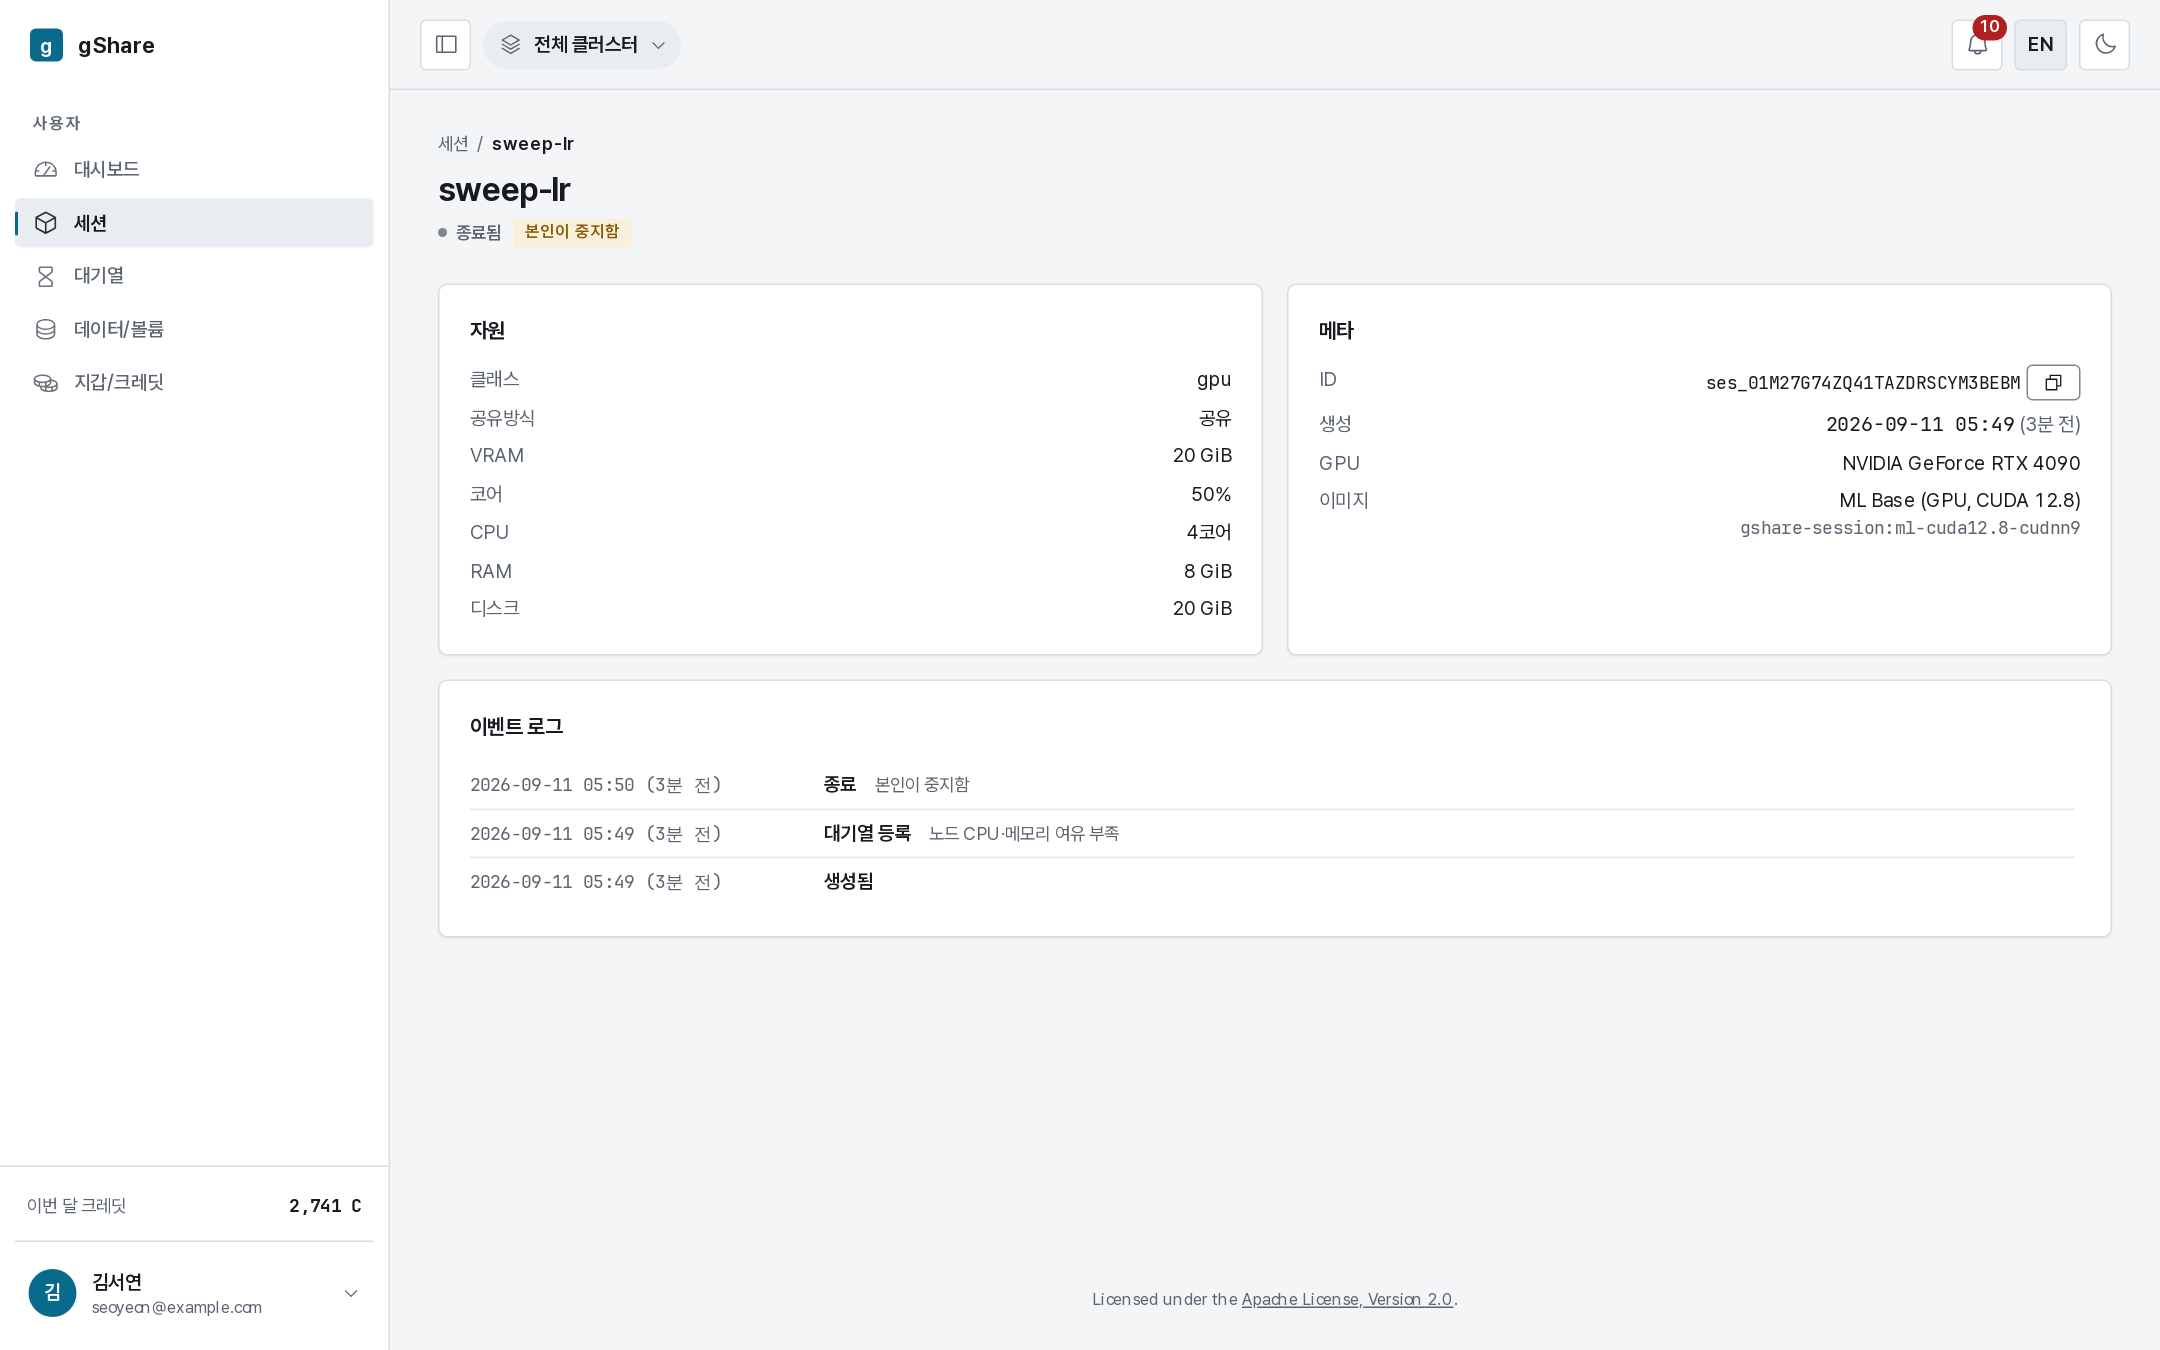Screen dimensions: 2160x1350
Task: Click the 코어 50% value
Action: tap(1211, 494)
